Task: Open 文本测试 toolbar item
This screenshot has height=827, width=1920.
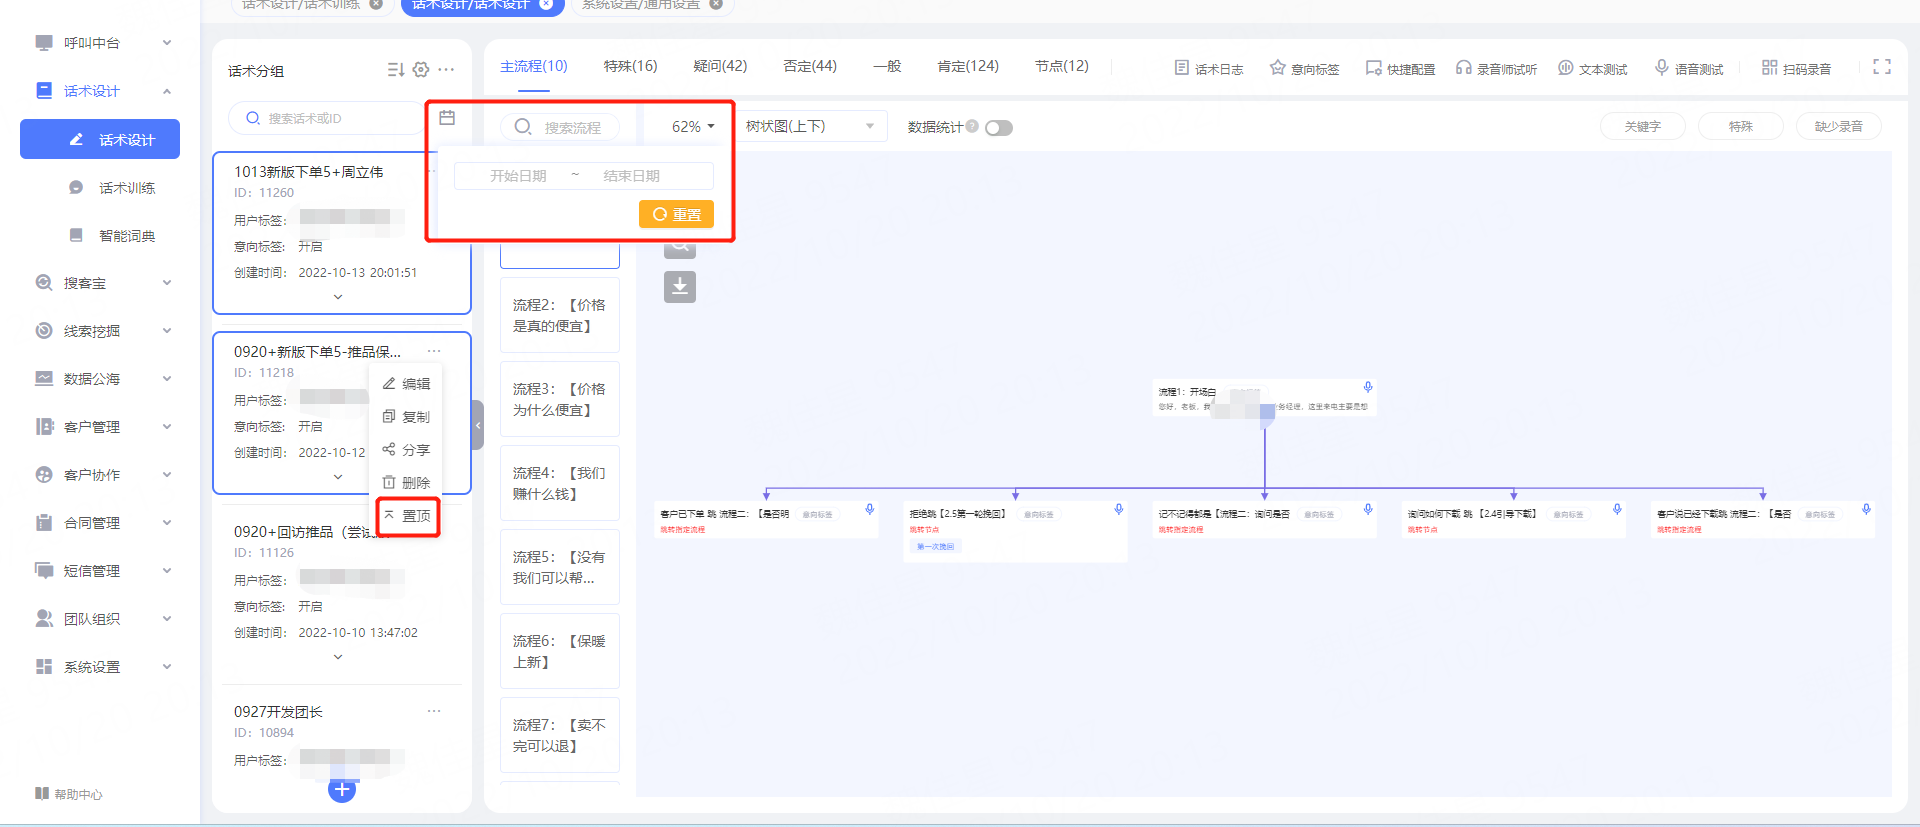Action: [x=1592, y=68]
